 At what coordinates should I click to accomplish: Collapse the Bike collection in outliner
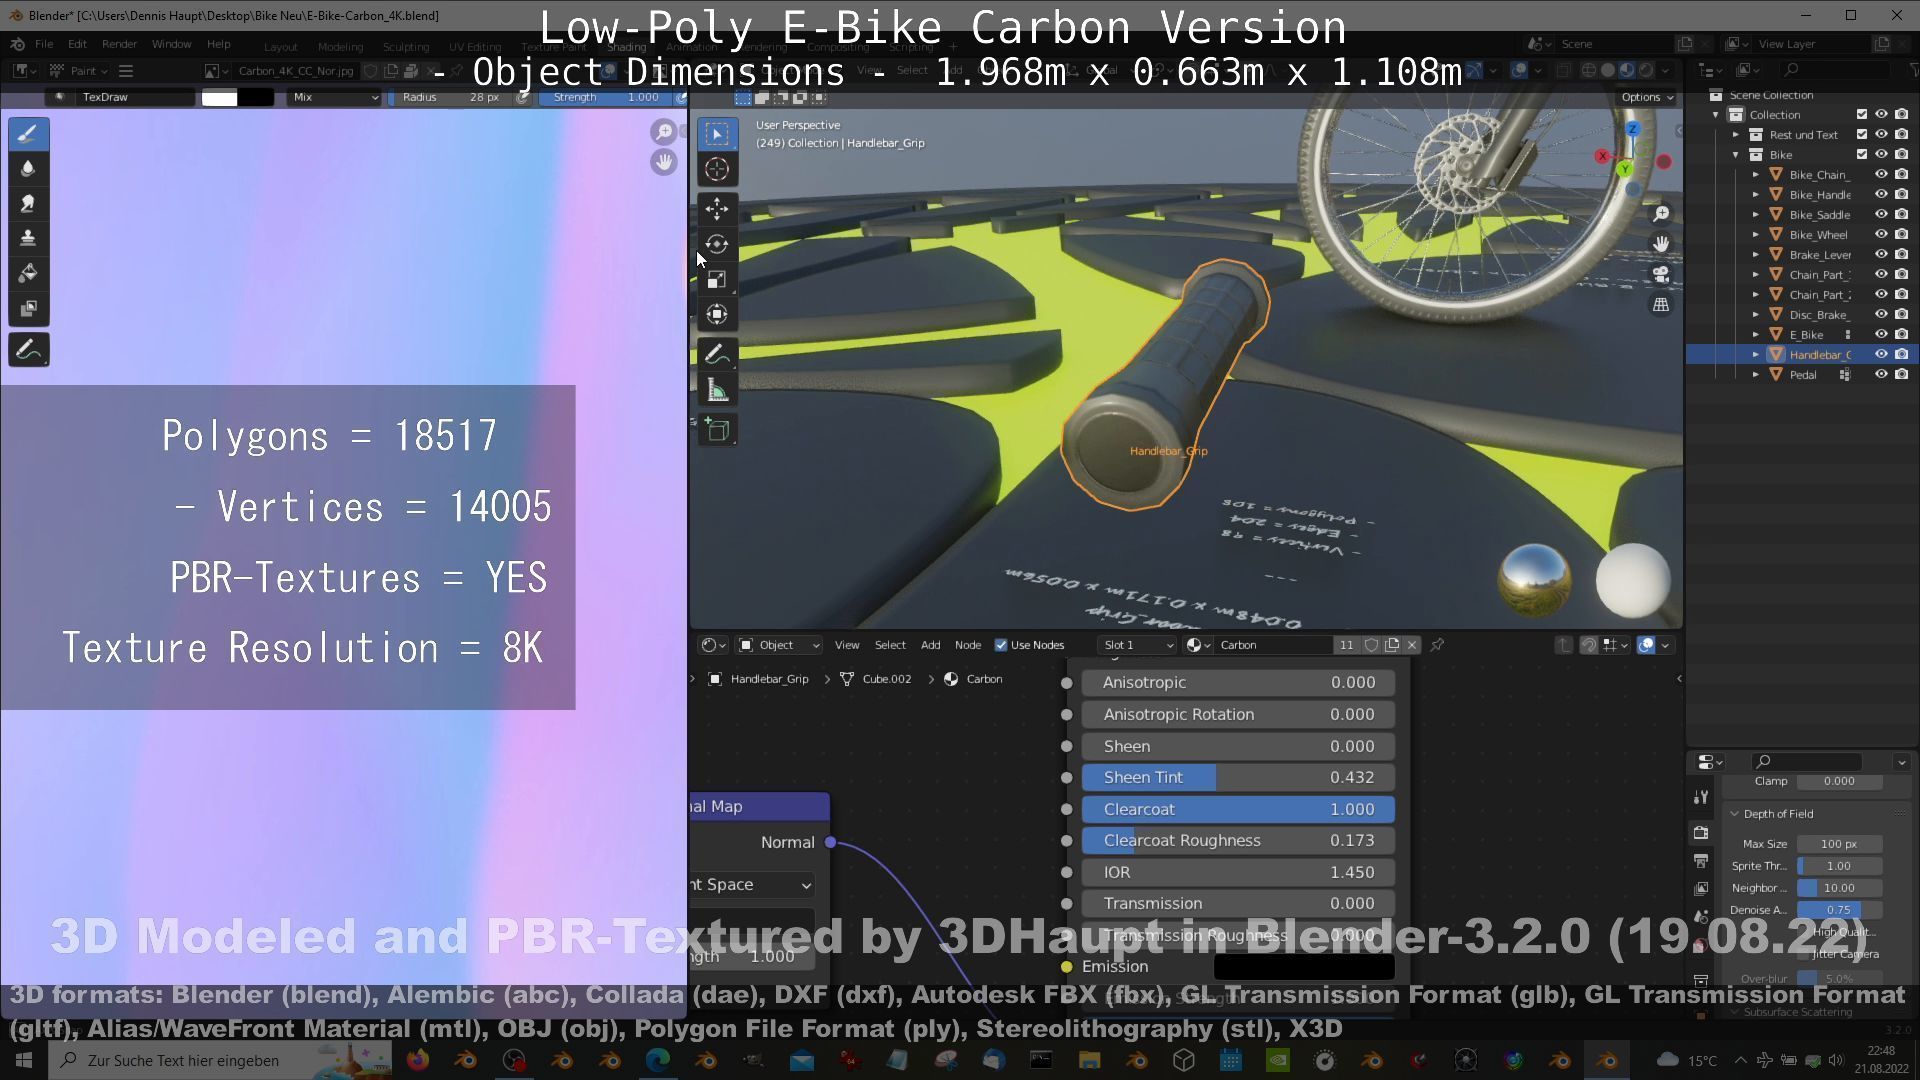point(1736,155)
